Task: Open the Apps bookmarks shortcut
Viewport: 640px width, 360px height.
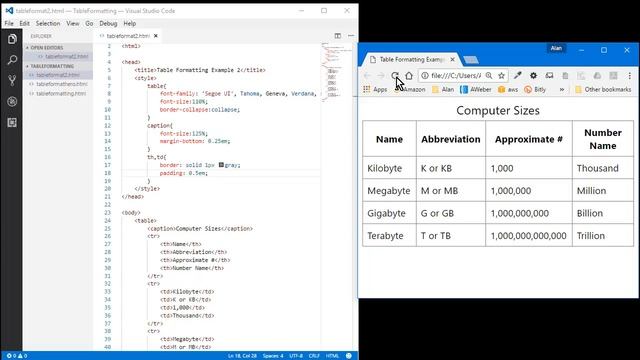Action: (375, 89)
